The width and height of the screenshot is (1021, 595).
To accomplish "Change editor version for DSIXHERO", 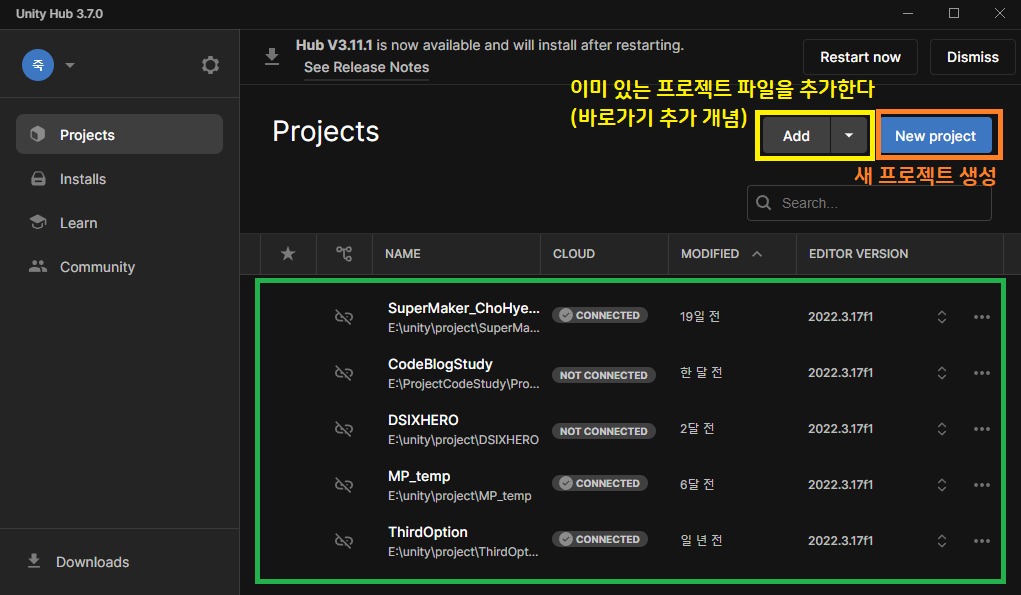I will click(x=942, y=429).
